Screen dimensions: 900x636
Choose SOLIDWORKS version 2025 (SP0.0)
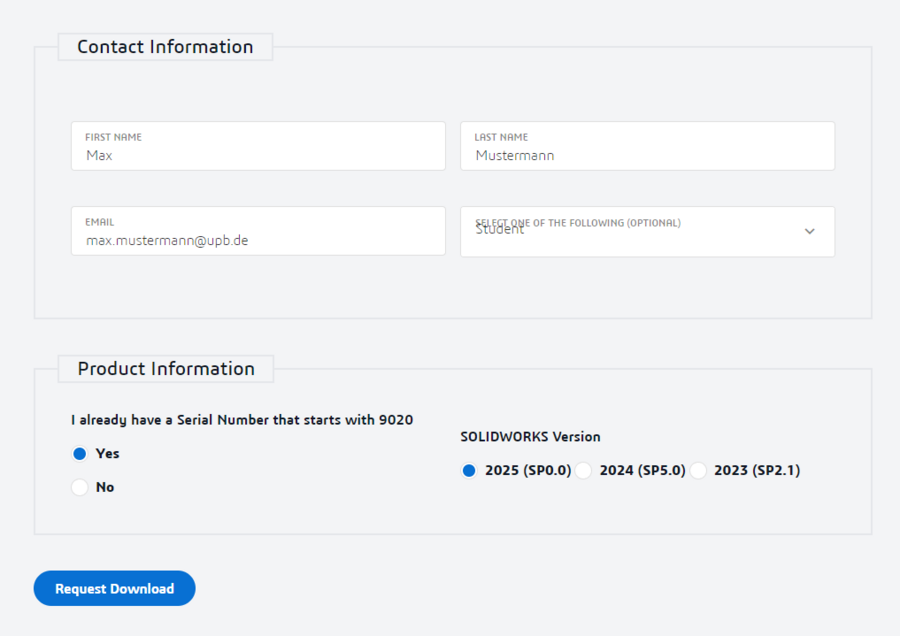pos(468,470)
